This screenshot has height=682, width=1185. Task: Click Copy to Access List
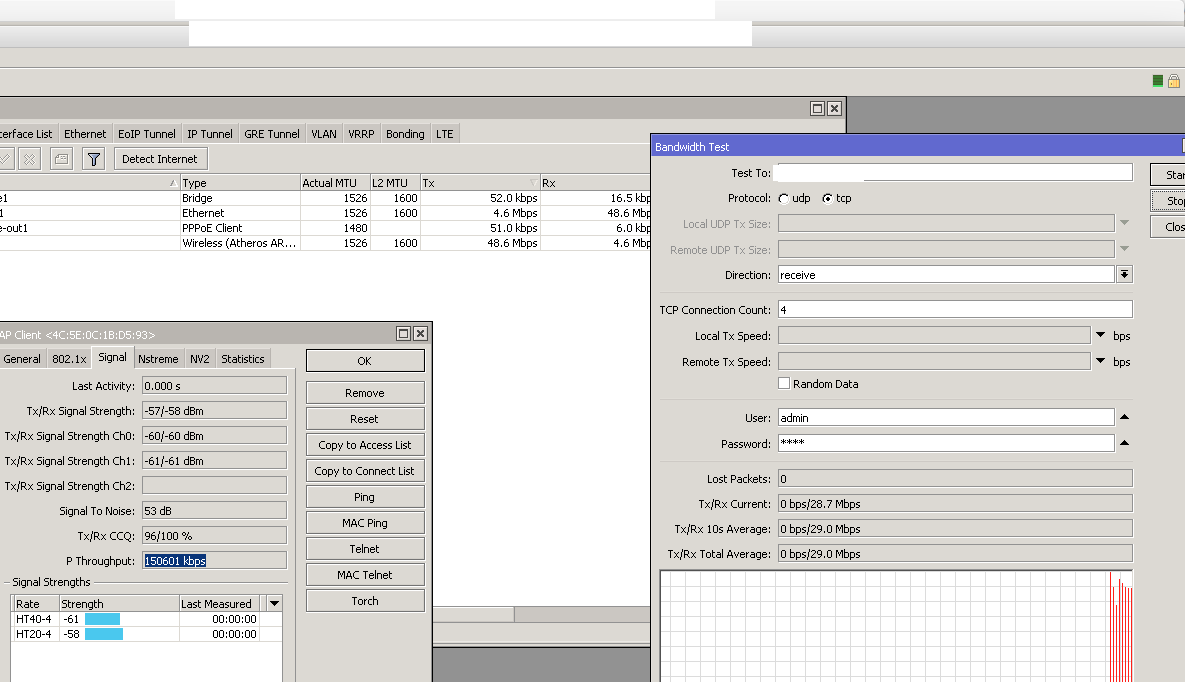365,445
